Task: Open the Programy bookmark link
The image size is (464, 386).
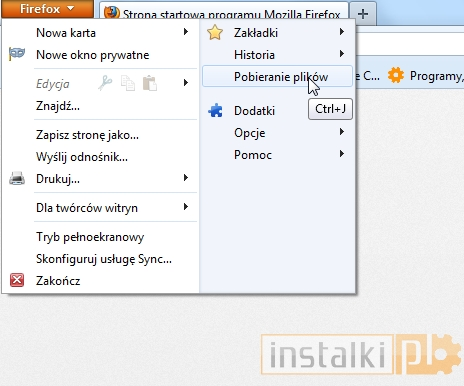Action: (436, 76)
